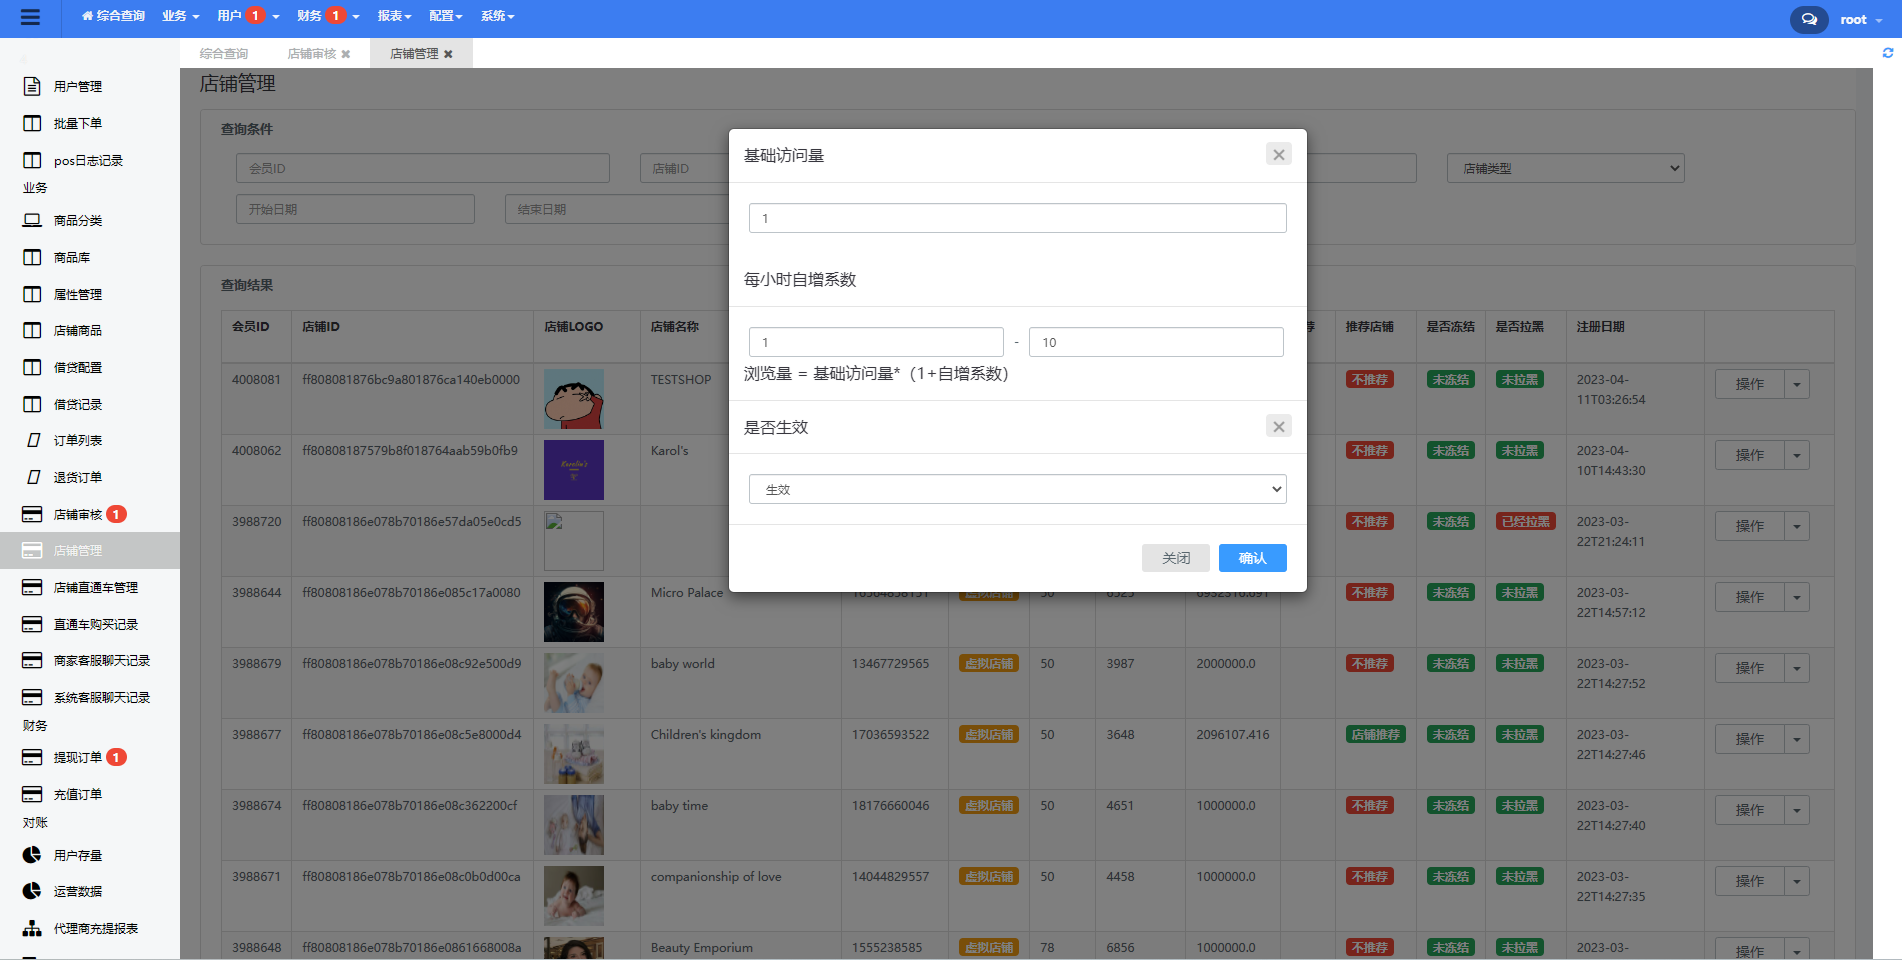Focus the 基础访问量 input field
1902x960 pixels.
pyautogui.click(x=1017, y=218)
